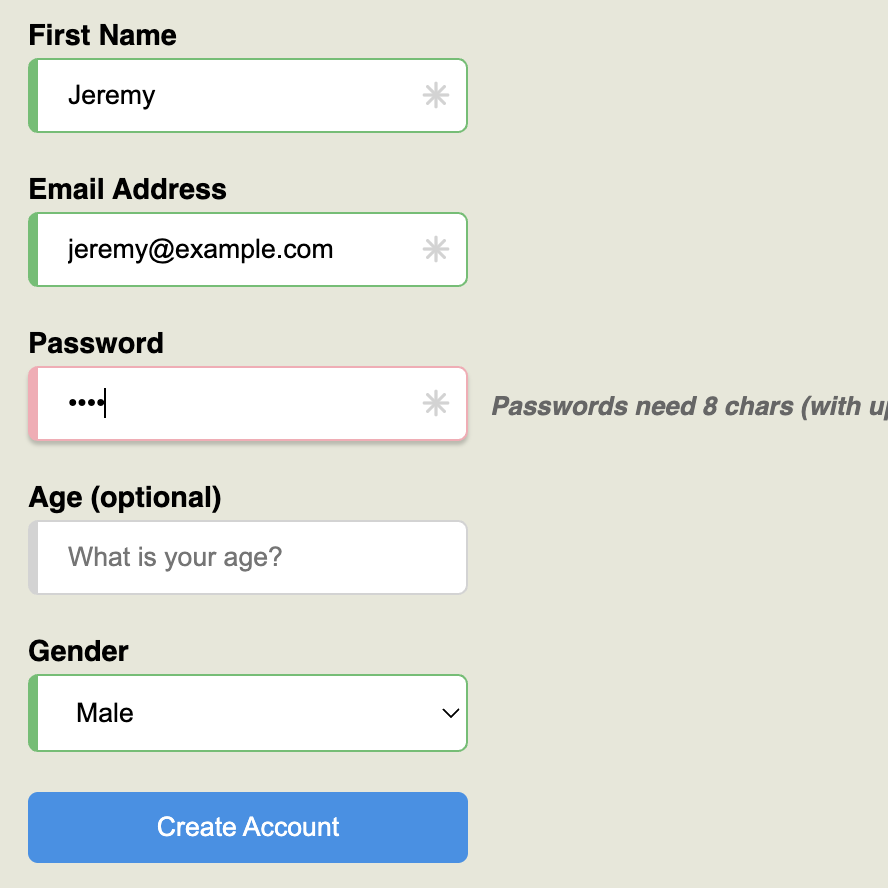
Task: Click the green validity bar on First Name
Action: coord(33,96)
